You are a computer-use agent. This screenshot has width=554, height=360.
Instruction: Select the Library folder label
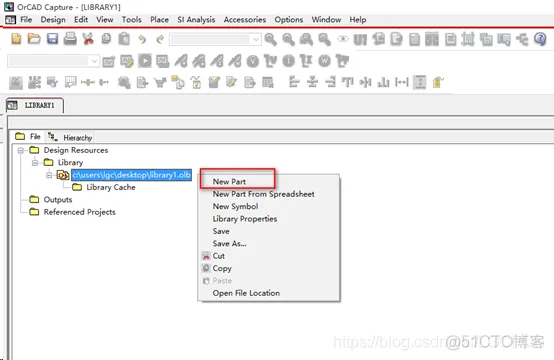70,163
